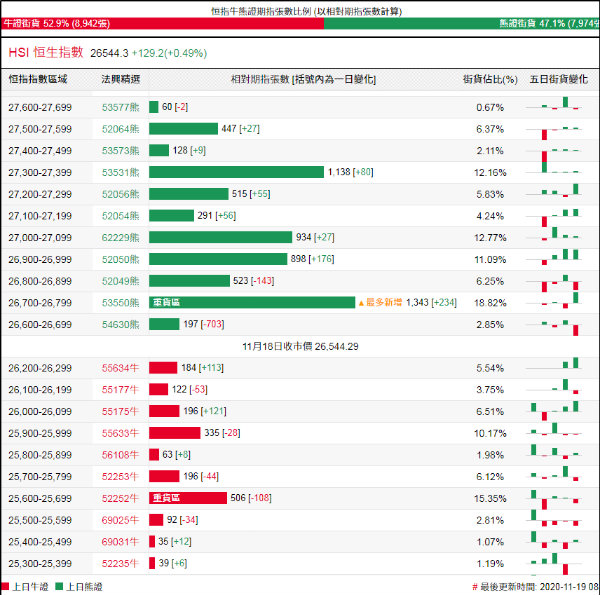The image size is (600, 595).
Task: Open bear certificate link 52054熊
Action: pos(121,216)
